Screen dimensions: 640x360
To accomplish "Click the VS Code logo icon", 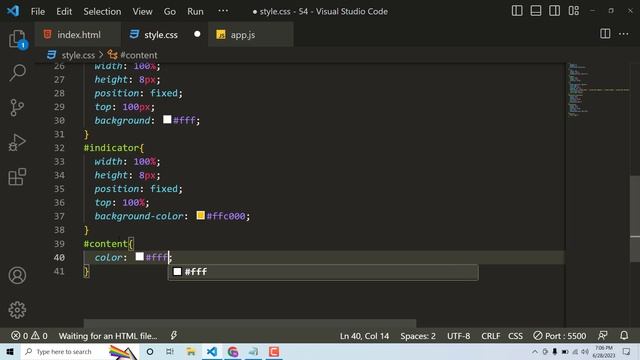I will [x=13, y=11].
